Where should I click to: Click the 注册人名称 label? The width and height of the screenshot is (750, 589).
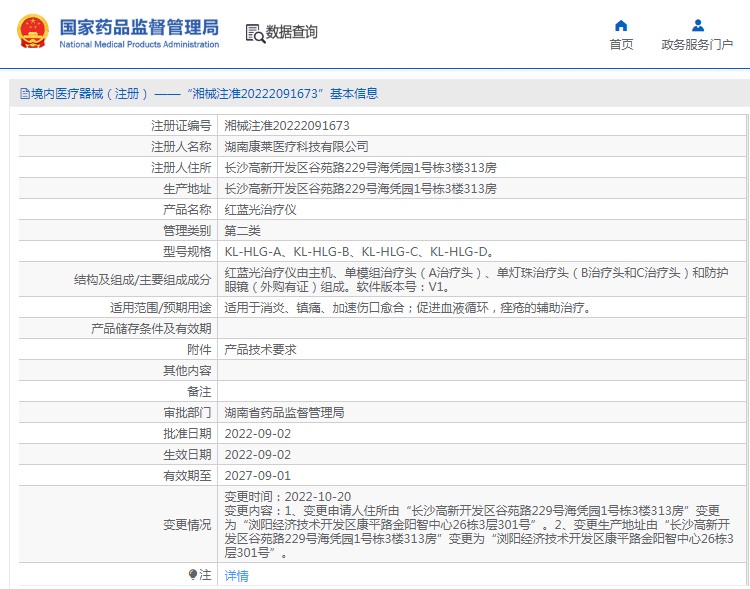click(181, 146)
